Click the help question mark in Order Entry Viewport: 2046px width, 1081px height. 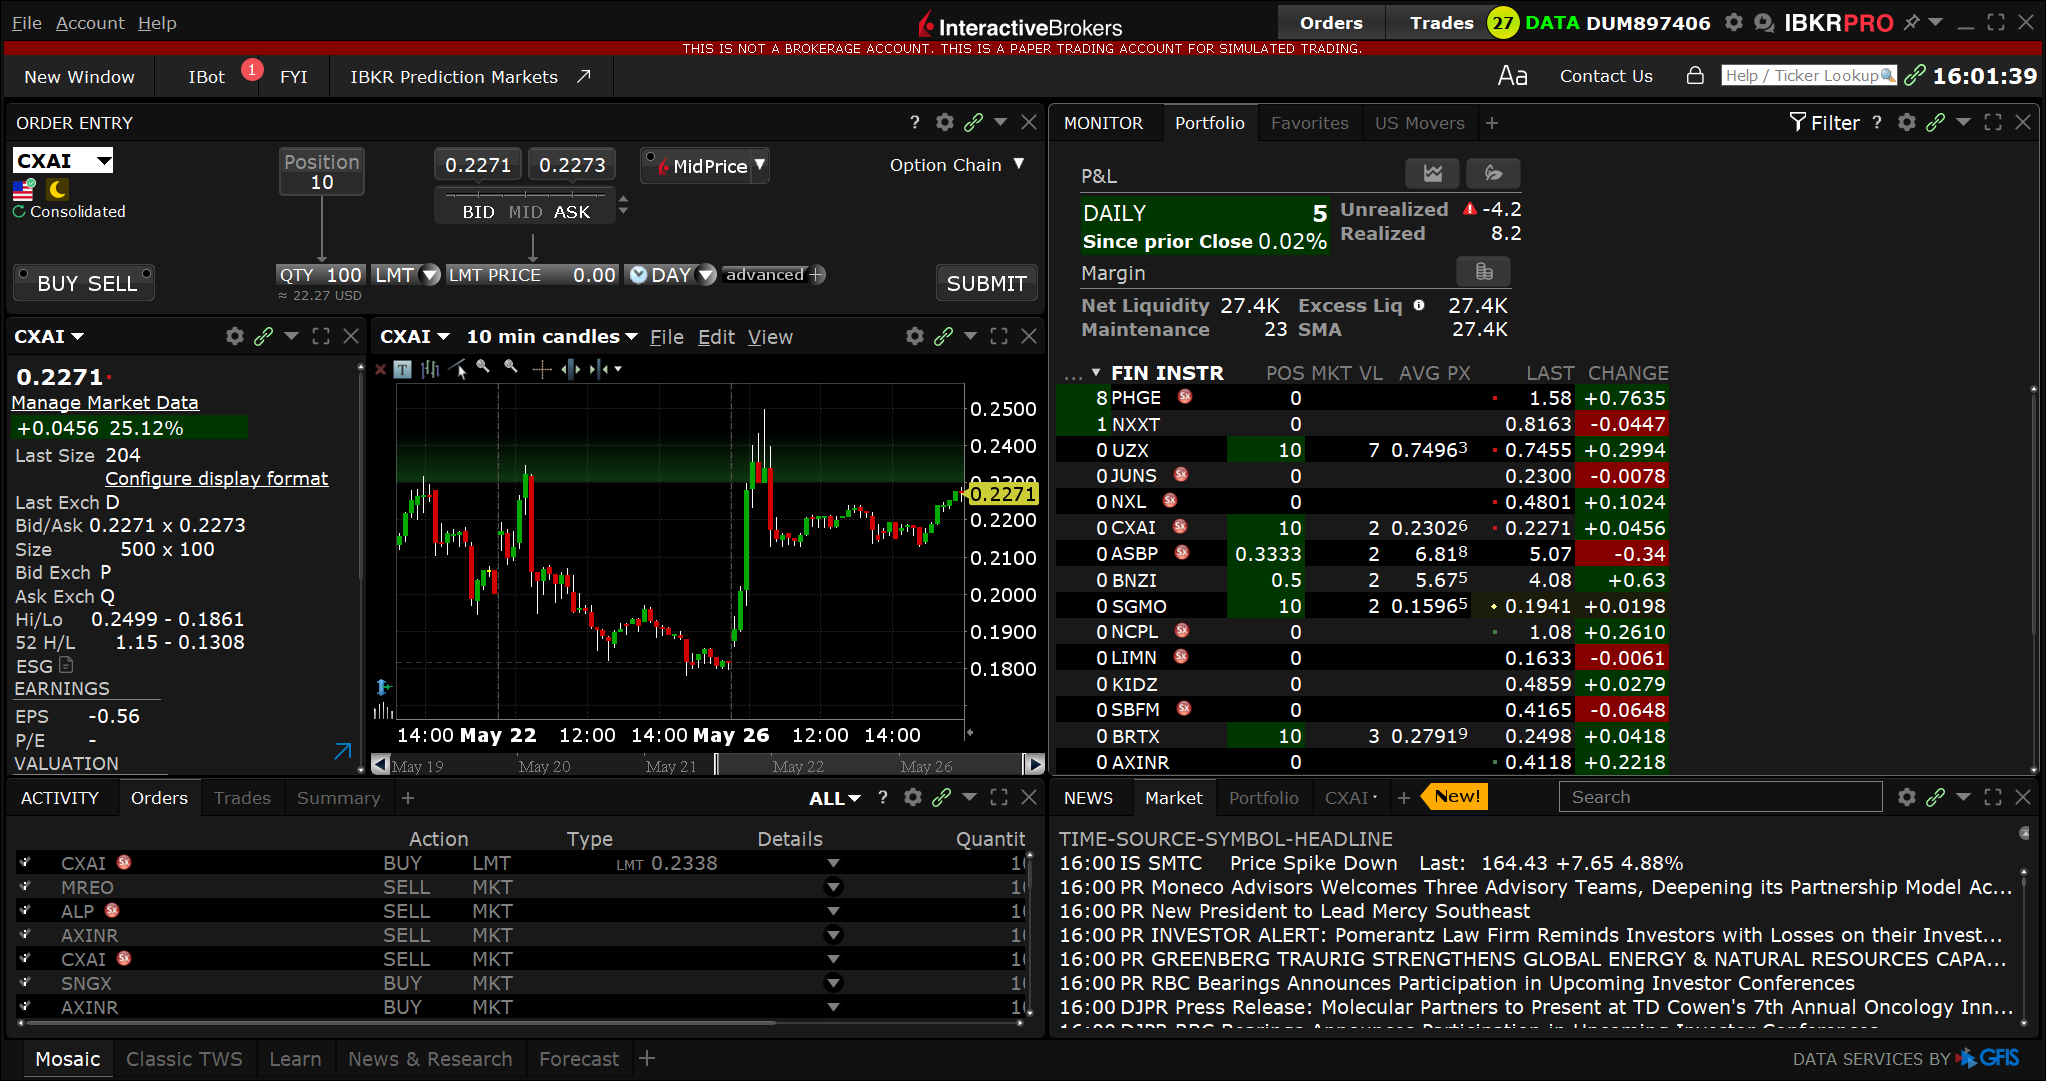(914, 122)
